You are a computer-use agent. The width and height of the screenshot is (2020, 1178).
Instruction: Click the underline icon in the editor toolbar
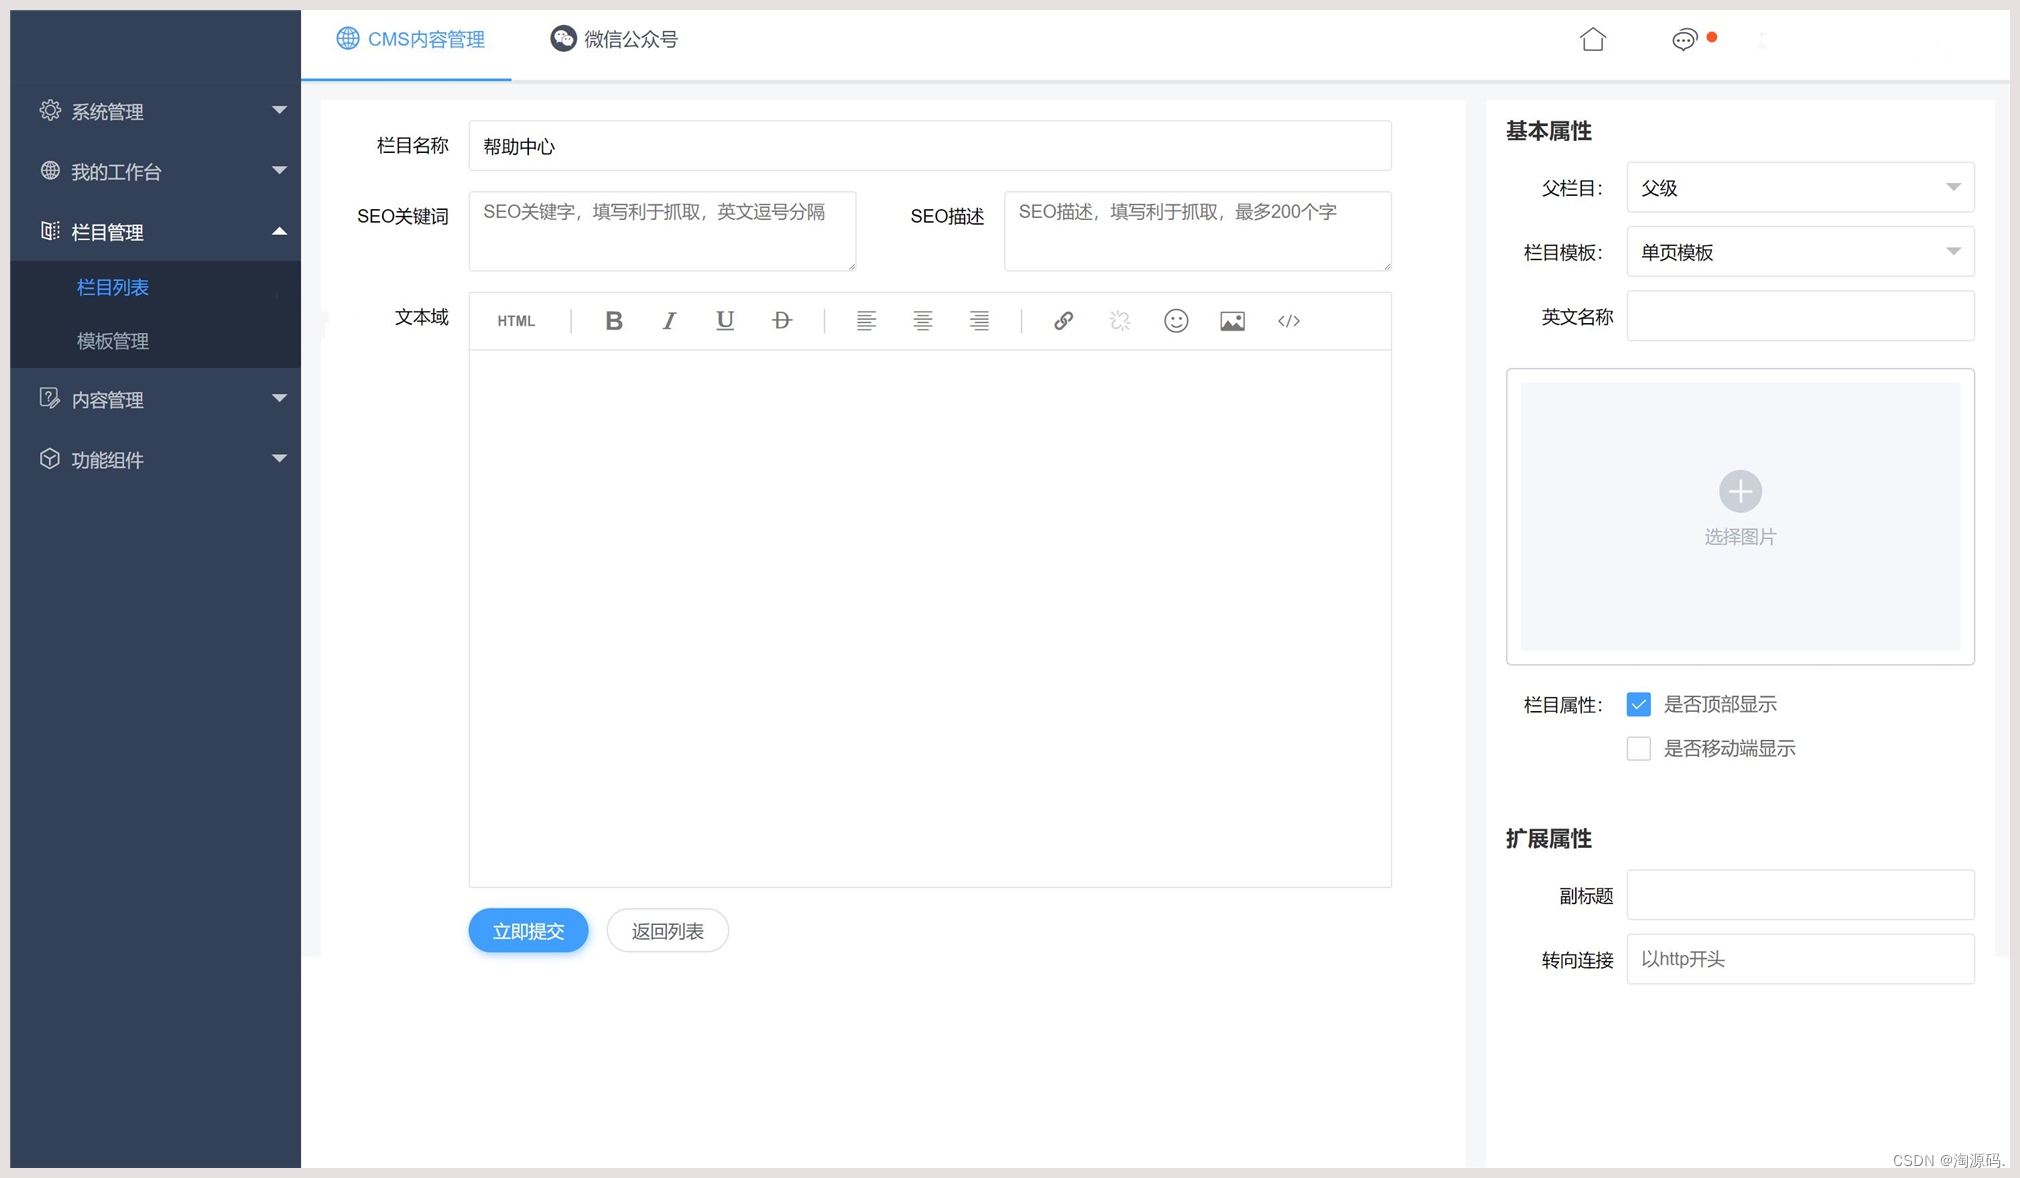pyautogui.click(x=725, y=321)
